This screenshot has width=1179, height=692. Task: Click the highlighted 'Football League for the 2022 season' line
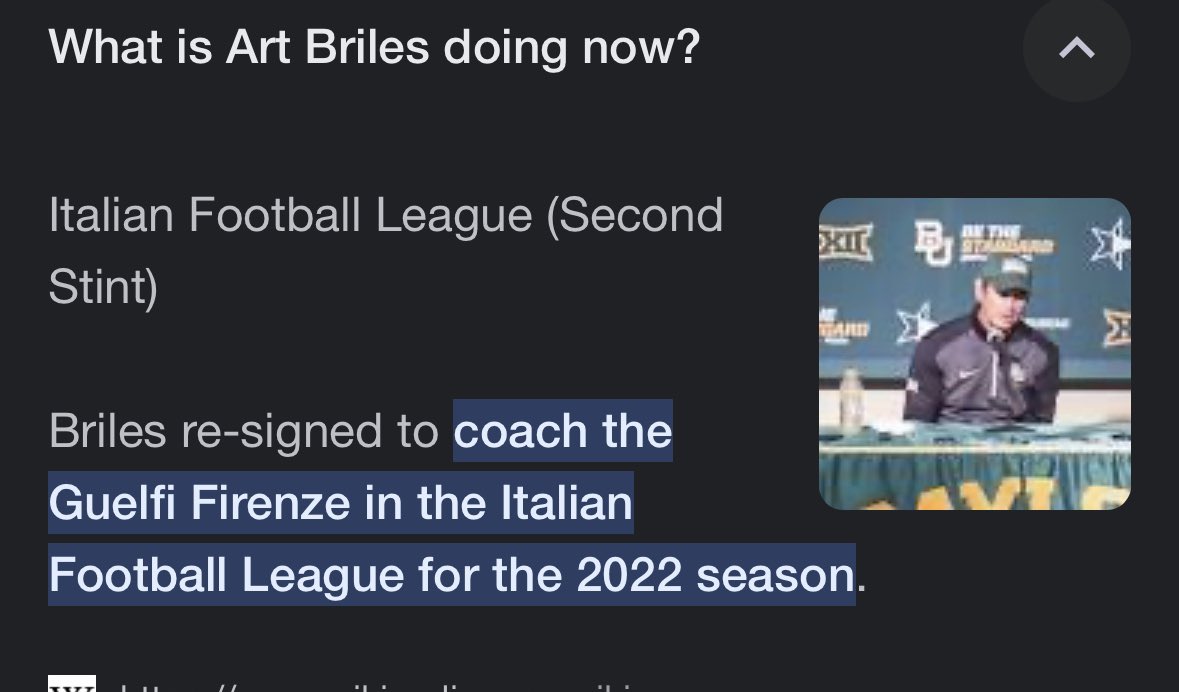[452, 575]
